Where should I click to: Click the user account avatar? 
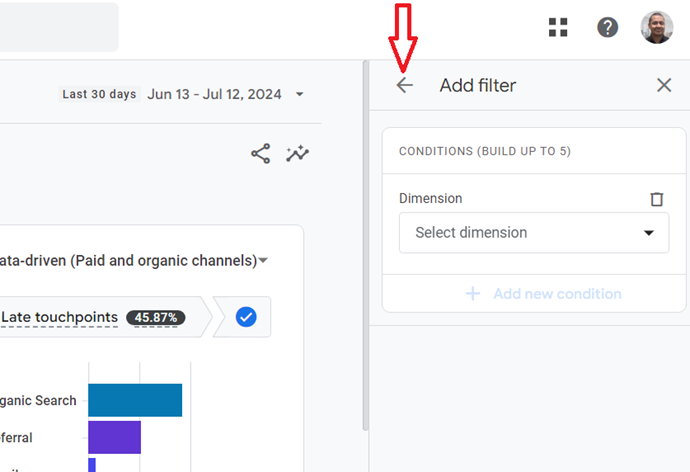tap(657, 27)
